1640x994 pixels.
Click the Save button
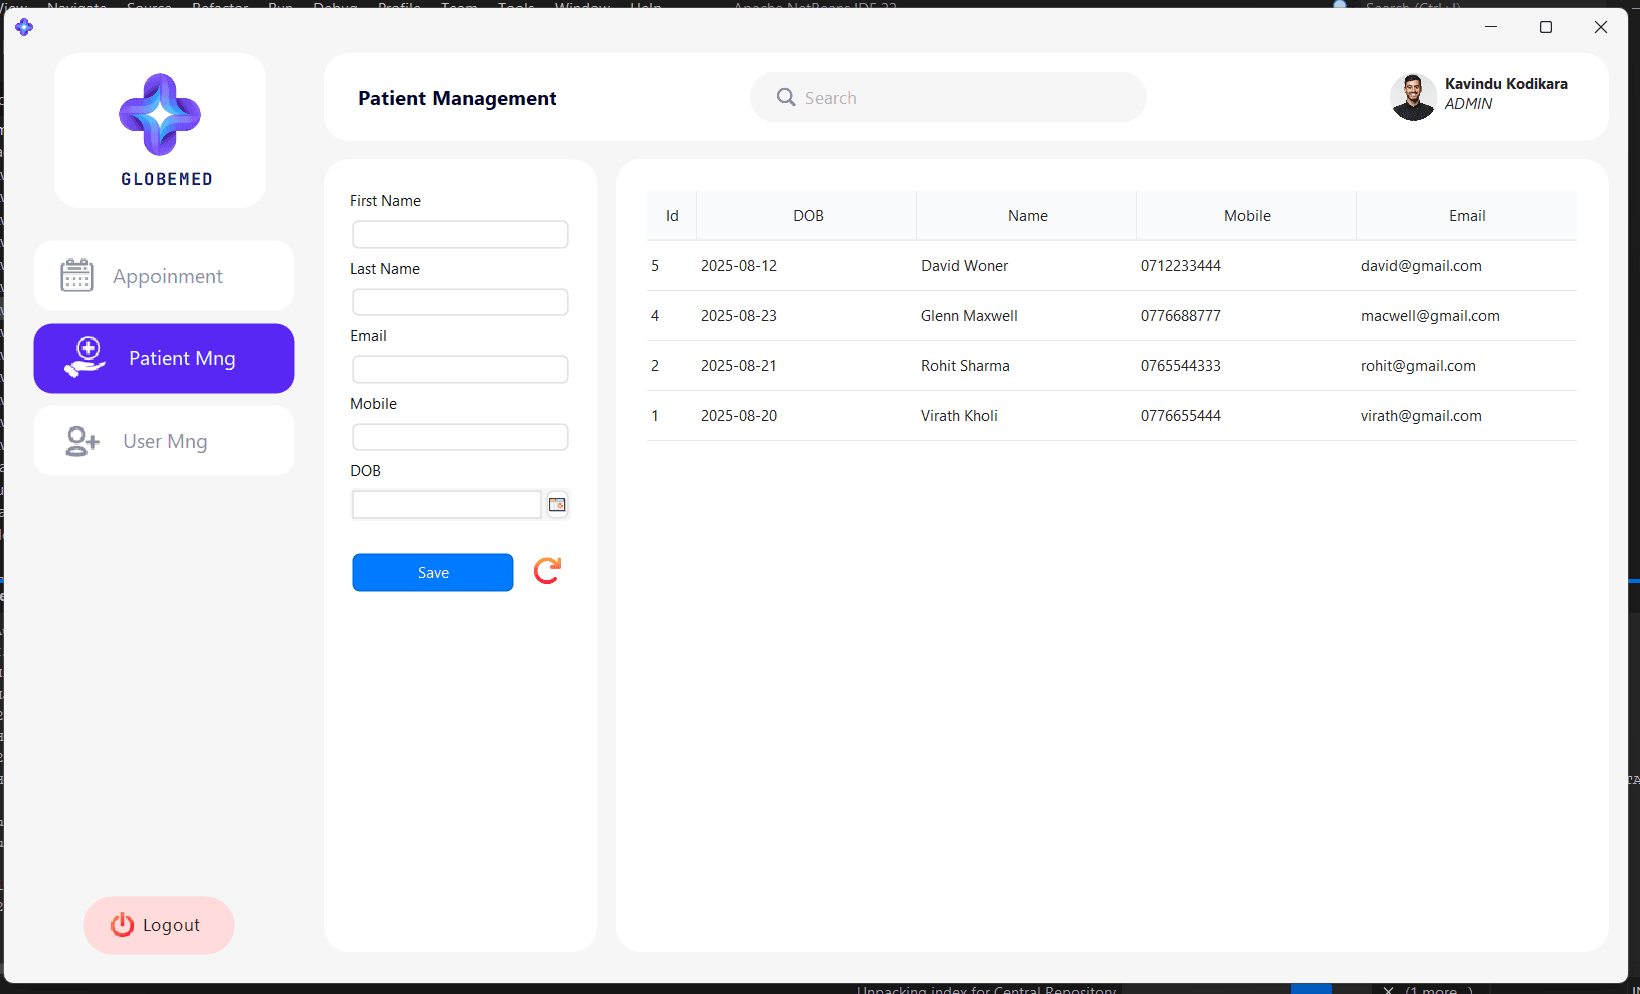click(x=433, y=572)
